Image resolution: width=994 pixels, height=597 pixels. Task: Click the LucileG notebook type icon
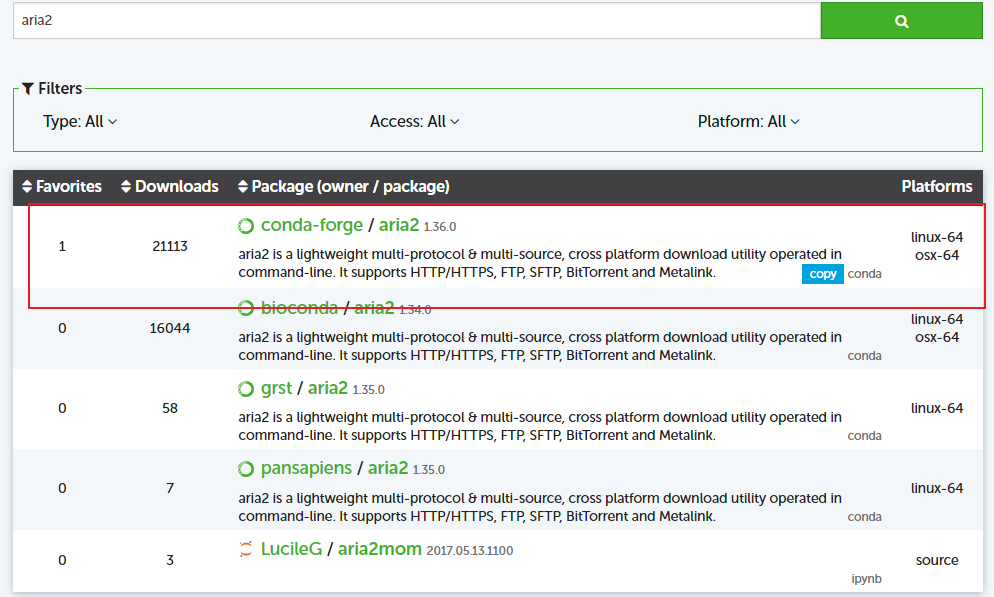[246, 549]
